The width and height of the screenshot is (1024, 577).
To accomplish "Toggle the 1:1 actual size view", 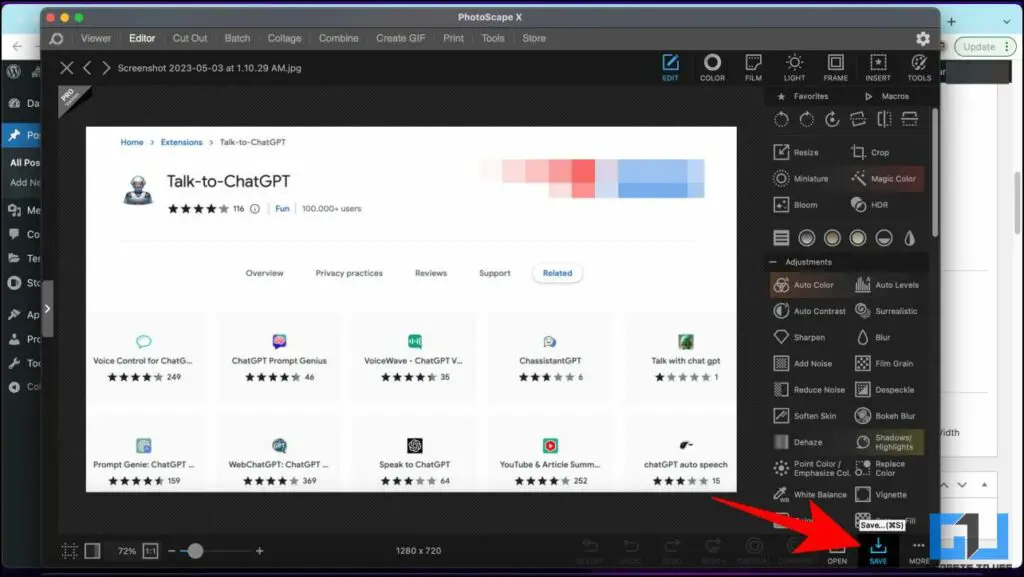I will (x=150, y=551).
